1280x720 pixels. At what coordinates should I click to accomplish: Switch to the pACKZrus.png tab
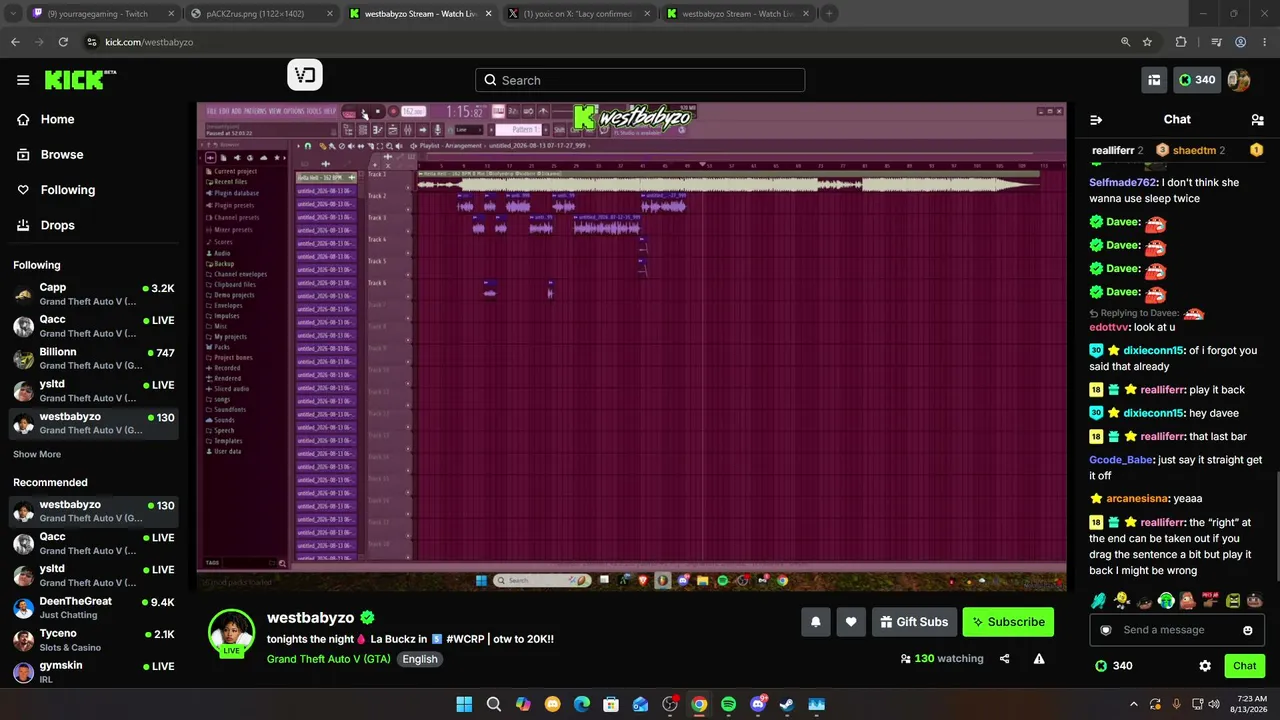[262, 14]
